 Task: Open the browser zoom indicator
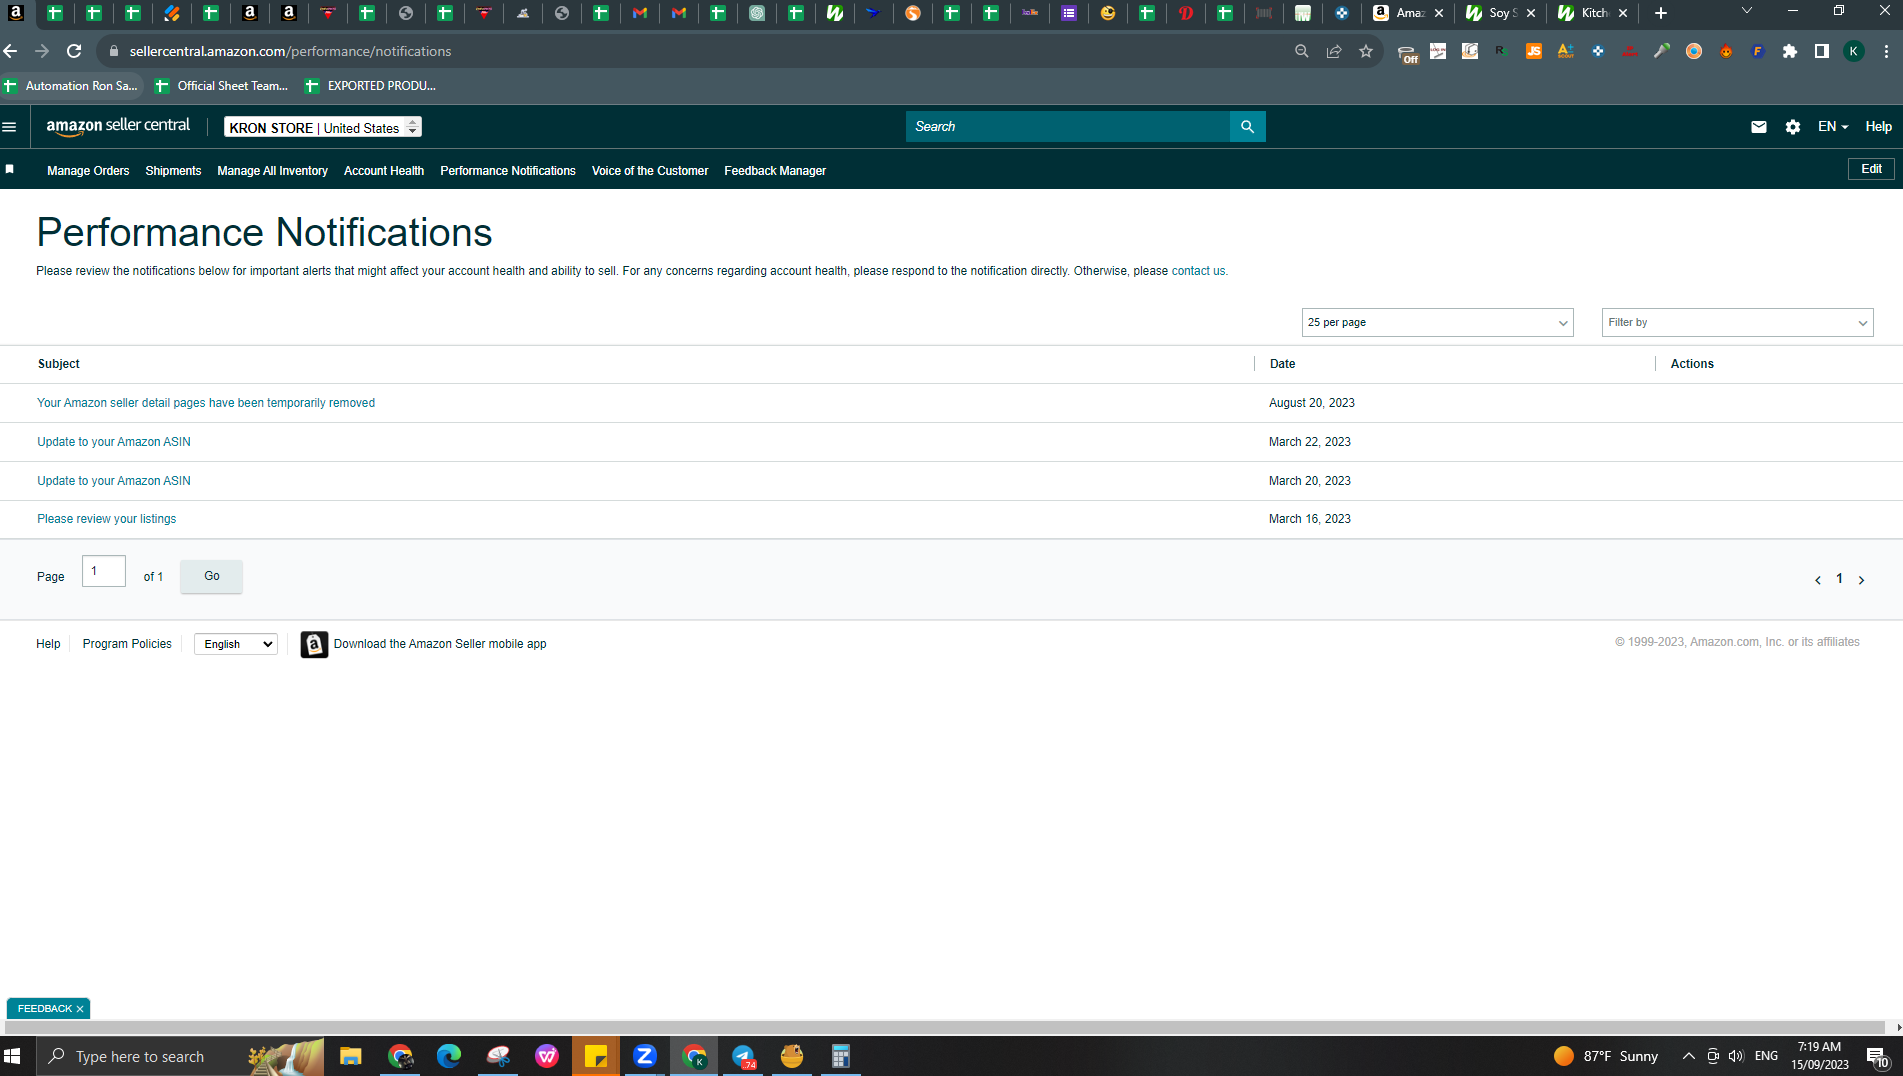click(x=1302, y=51)
